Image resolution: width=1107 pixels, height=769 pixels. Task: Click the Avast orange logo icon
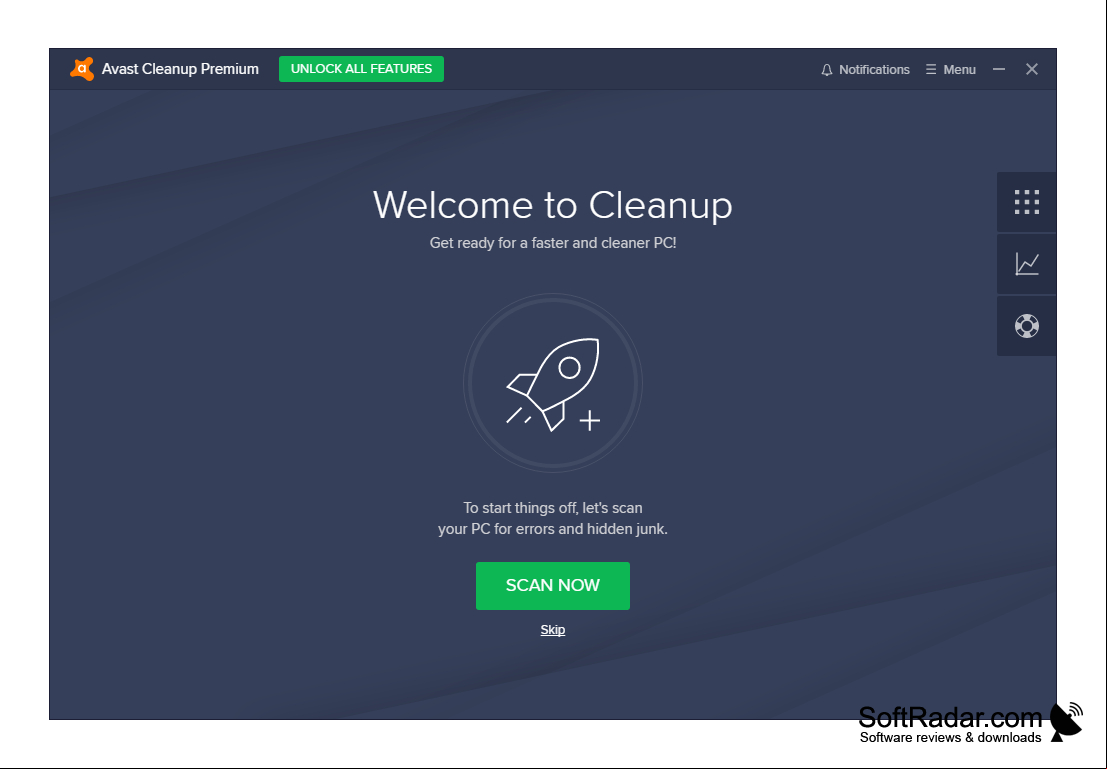pos(82,68)
